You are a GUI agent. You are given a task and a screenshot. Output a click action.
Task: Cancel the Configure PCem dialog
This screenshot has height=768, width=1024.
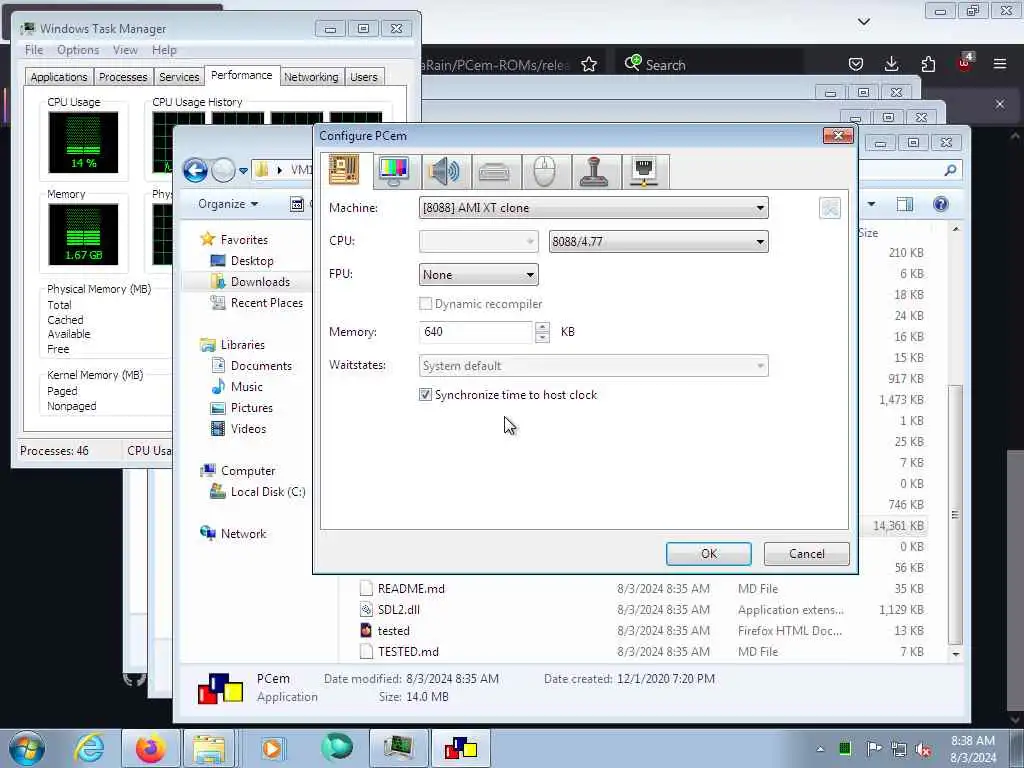point(807,554)
